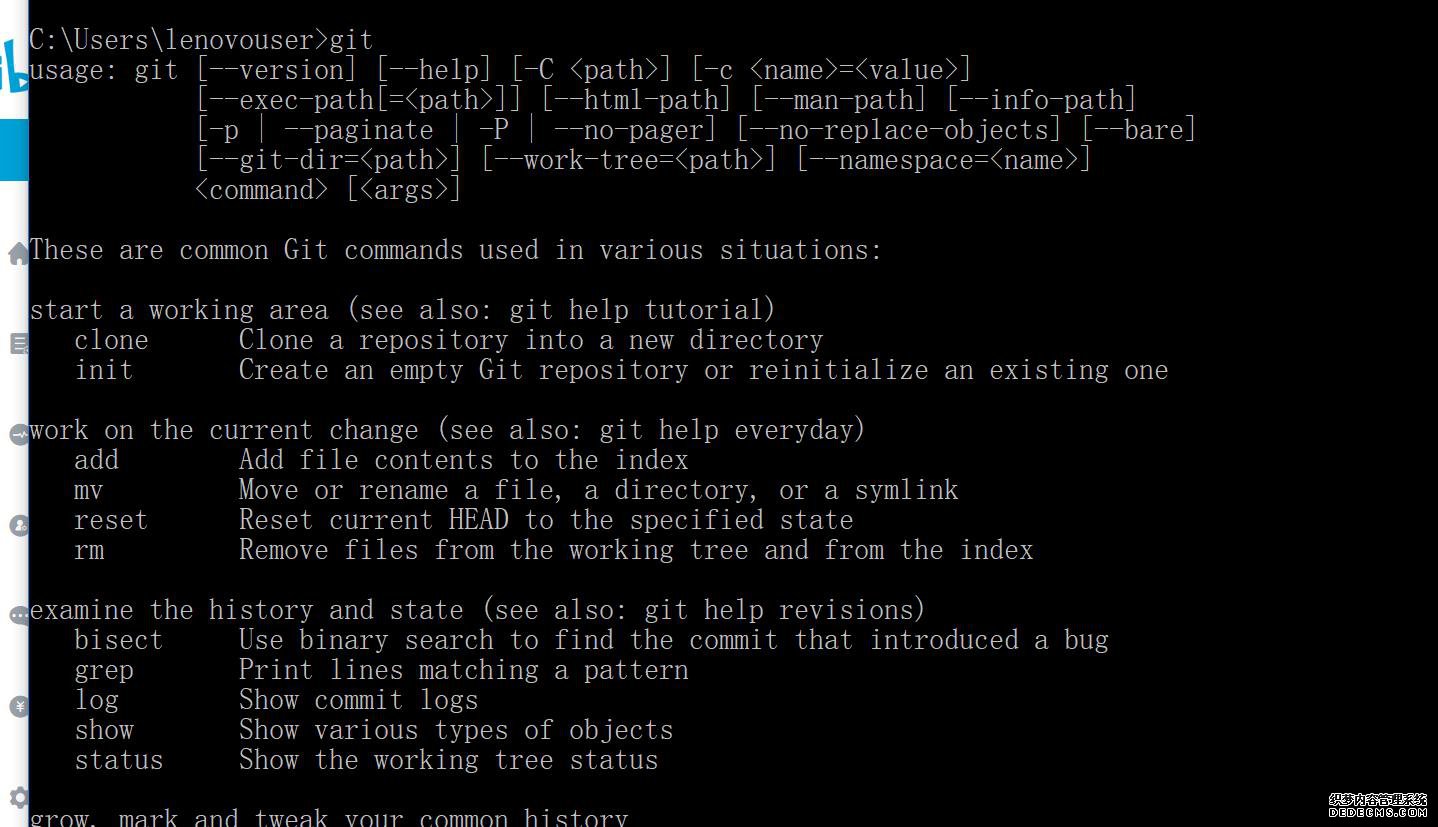This screenshot has height=827, width=1438.
Task: Click the "clone" command entry
Action: point(111,340)
